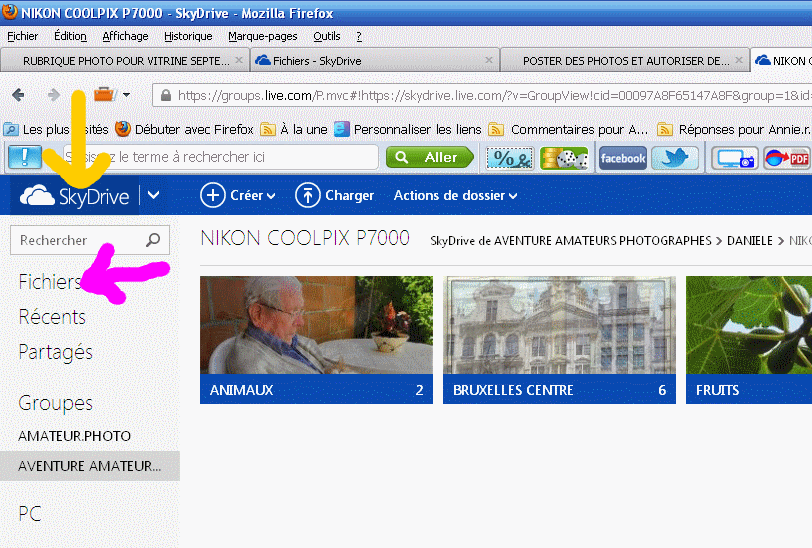
Task: Open the Affichage menu
Action: point(125,36)
